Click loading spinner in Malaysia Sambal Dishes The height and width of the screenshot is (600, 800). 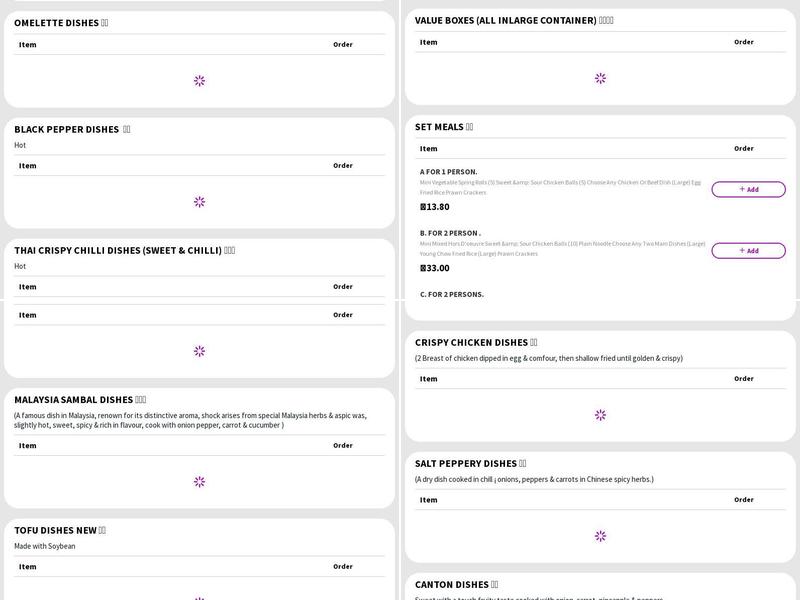click(x=199, y=482)
